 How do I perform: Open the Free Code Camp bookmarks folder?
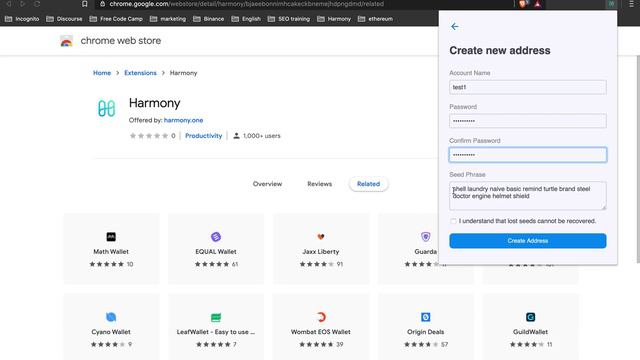click(x=116, y=19)
